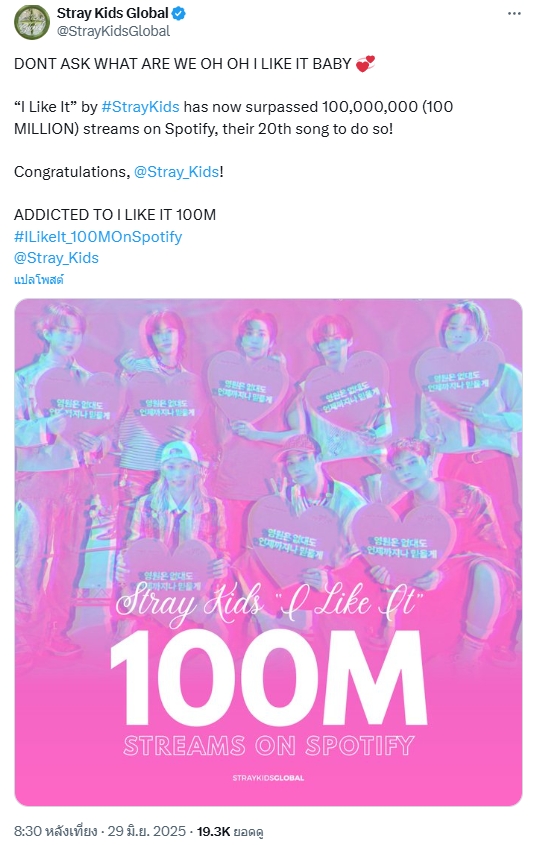Open the three-dot more options menu
This screenshot has width=533, height=845.
click(x=514, y=13)
